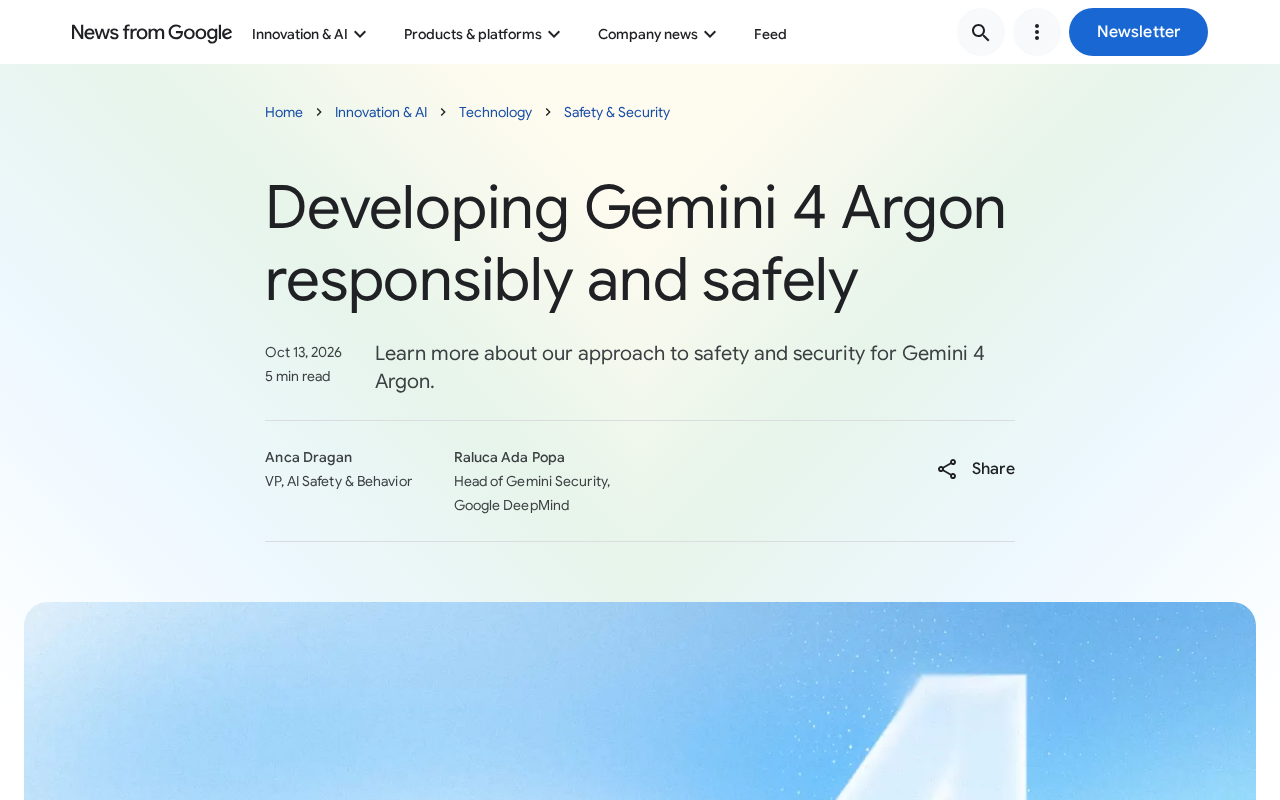Click VP, AI Safety & Behavior title

(x=338, y=481)
